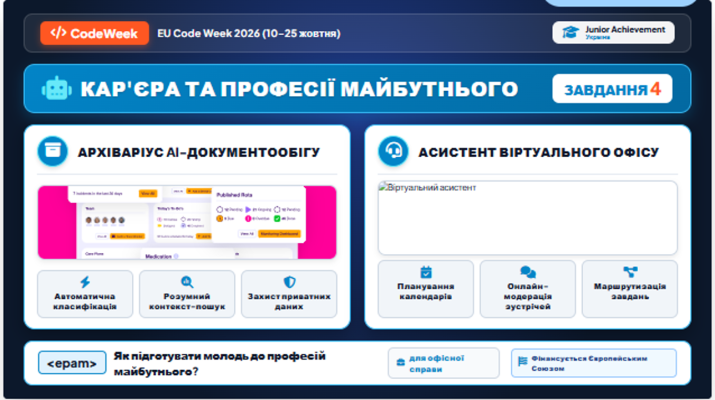Open the pink dashboard preview thumbnail
The height and width of the screenshot is (400, 715).
[x=187, y=222]
